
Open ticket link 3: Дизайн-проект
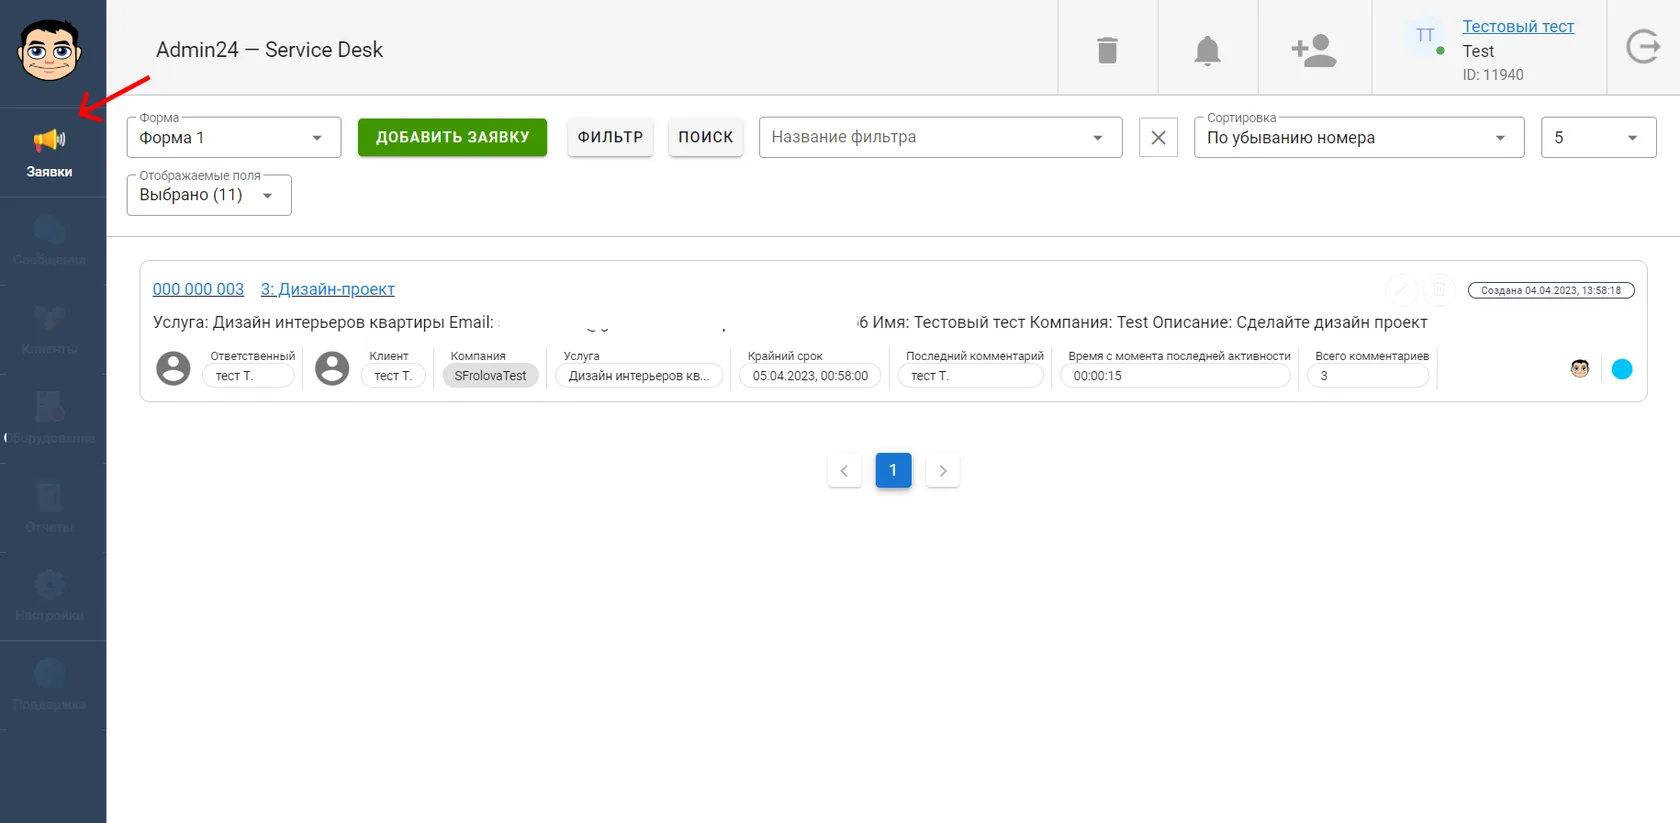tap(328, 289)
